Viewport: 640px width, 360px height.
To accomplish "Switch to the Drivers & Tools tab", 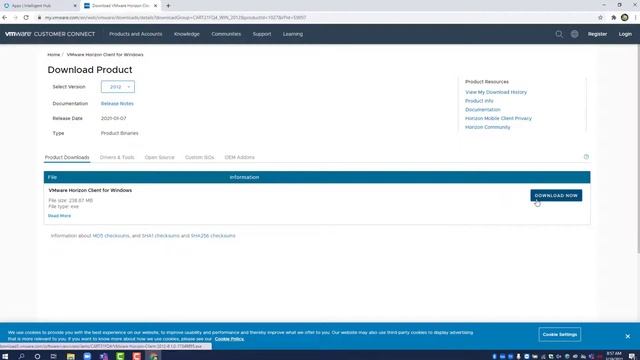I will click(x=117, y=157).
